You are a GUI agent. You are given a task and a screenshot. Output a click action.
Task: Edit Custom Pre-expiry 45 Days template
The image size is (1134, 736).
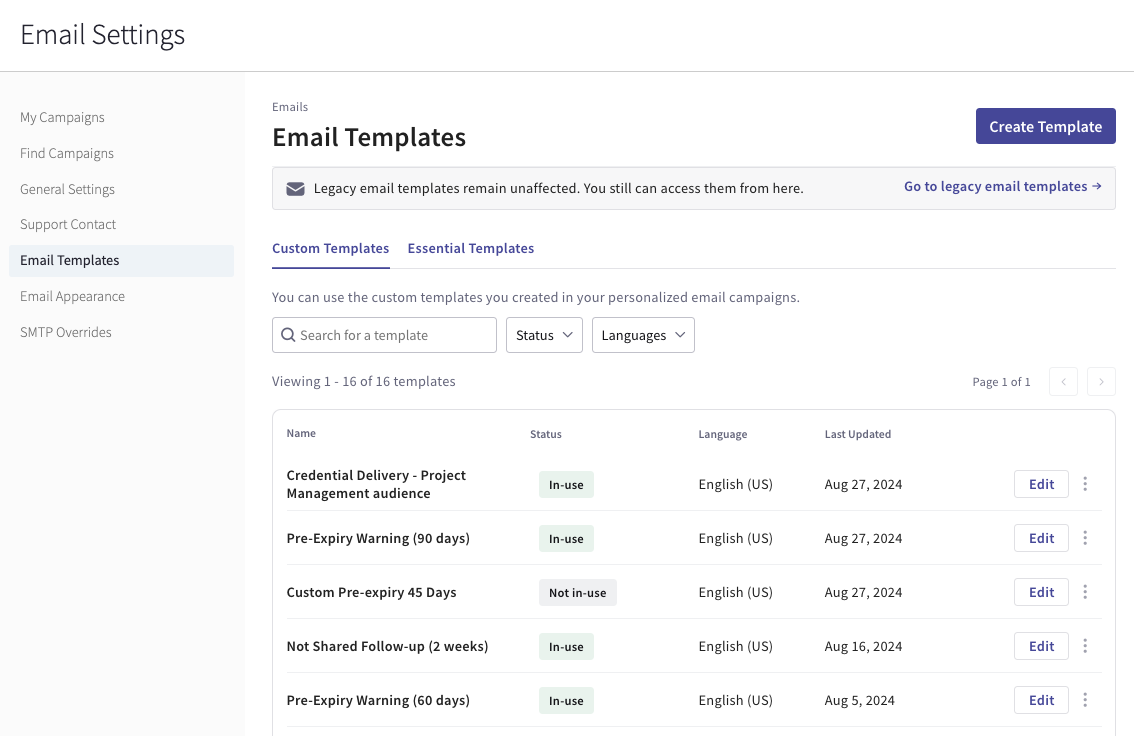pos(1041,592)
